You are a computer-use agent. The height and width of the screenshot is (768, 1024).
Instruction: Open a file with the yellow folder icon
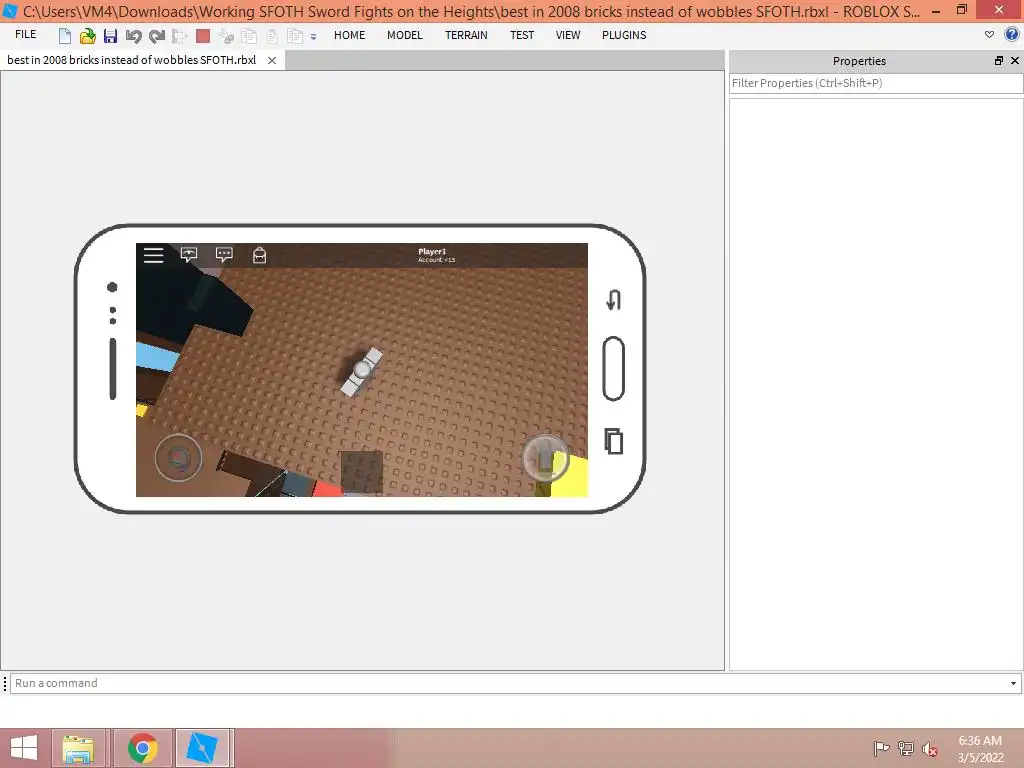pyautogui.click(x=87, y=36)
